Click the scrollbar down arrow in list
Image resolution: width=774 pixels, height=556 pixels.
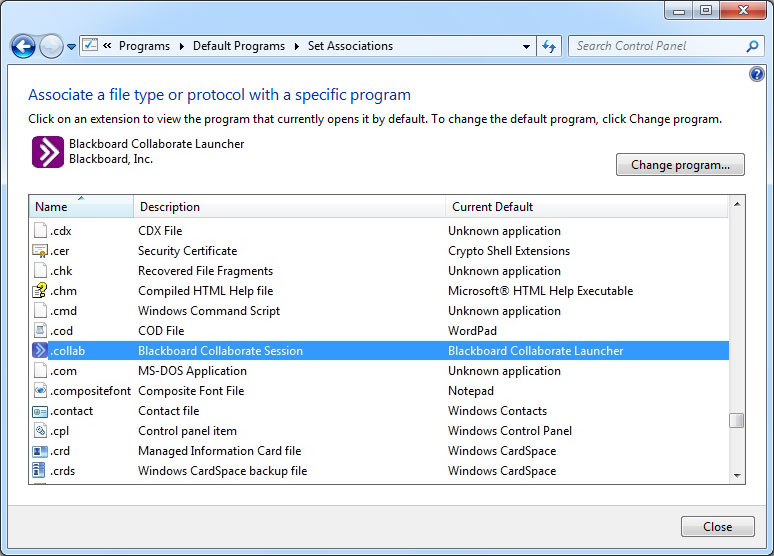tap(737, 476)
